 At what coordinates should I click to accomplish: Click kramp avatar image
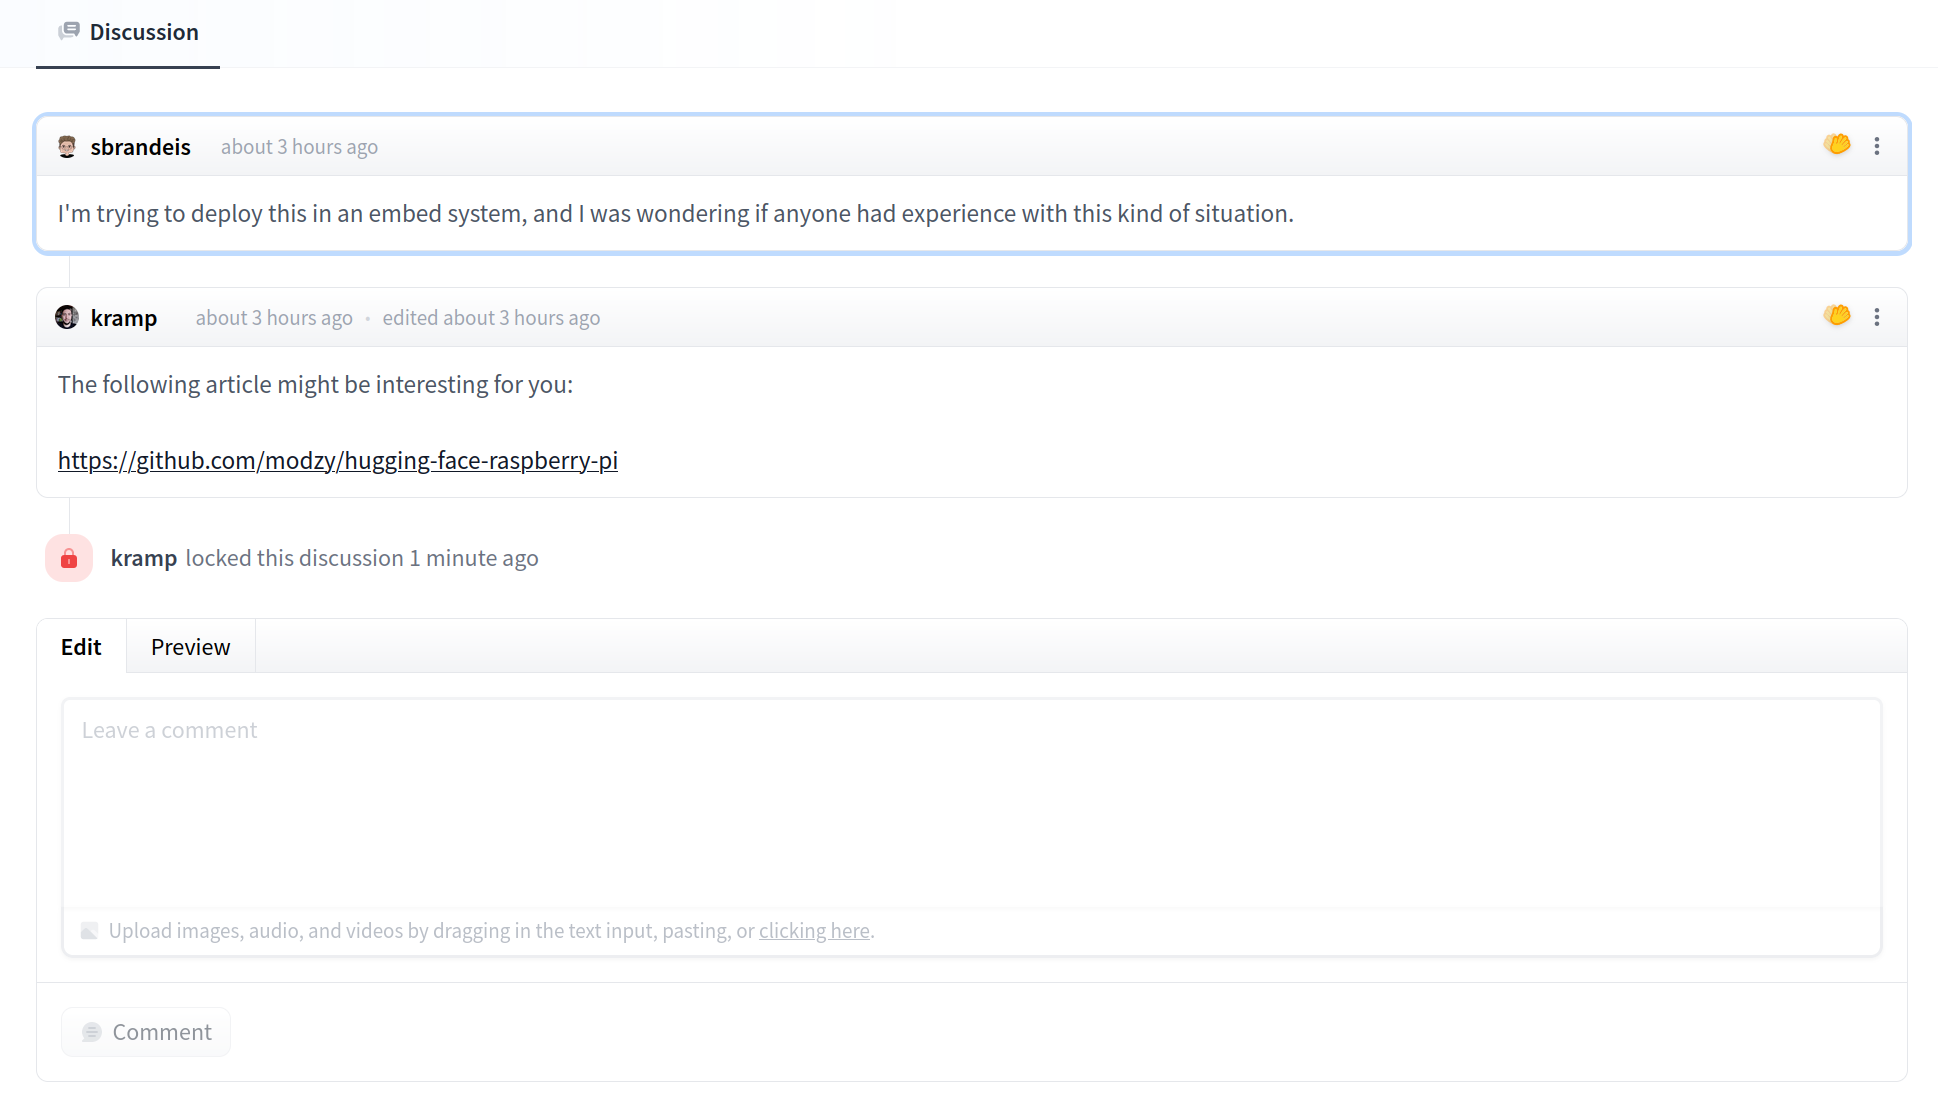pos(67,318)
